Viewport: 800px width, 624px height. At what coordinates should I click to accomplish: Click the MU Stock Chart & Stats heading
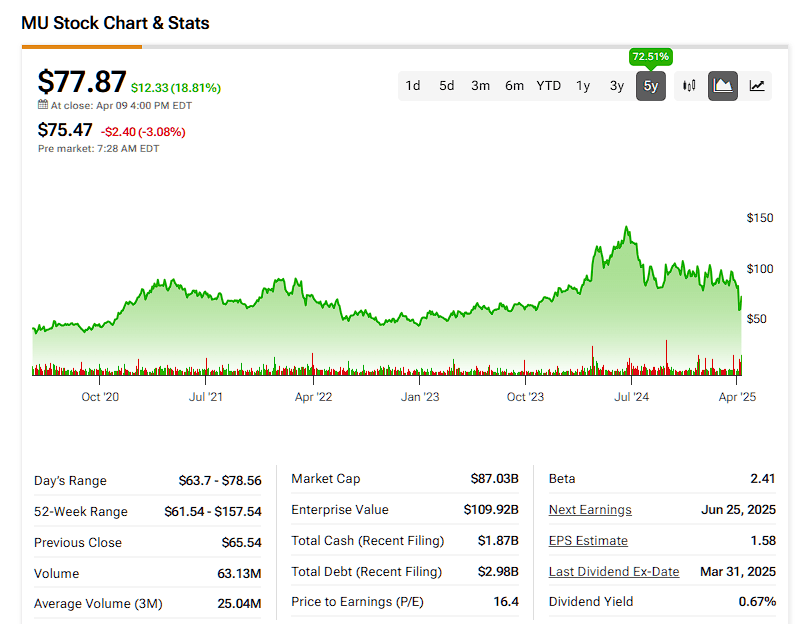[115, 23]
